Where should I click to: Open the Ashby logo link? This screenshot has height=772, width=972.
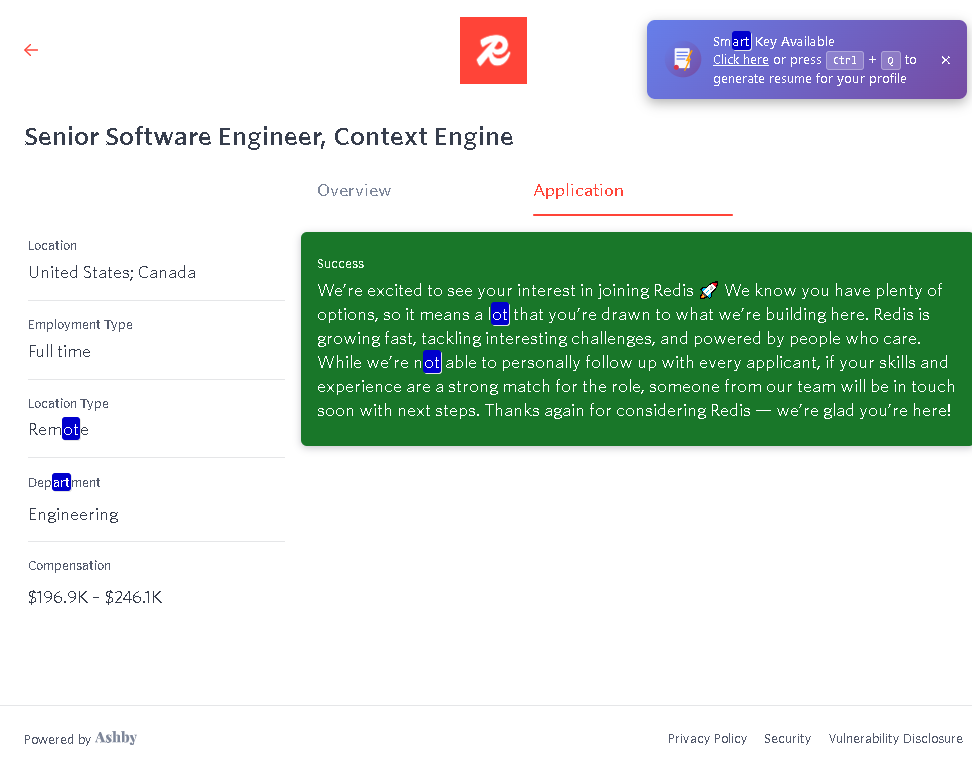pos(116,738)
